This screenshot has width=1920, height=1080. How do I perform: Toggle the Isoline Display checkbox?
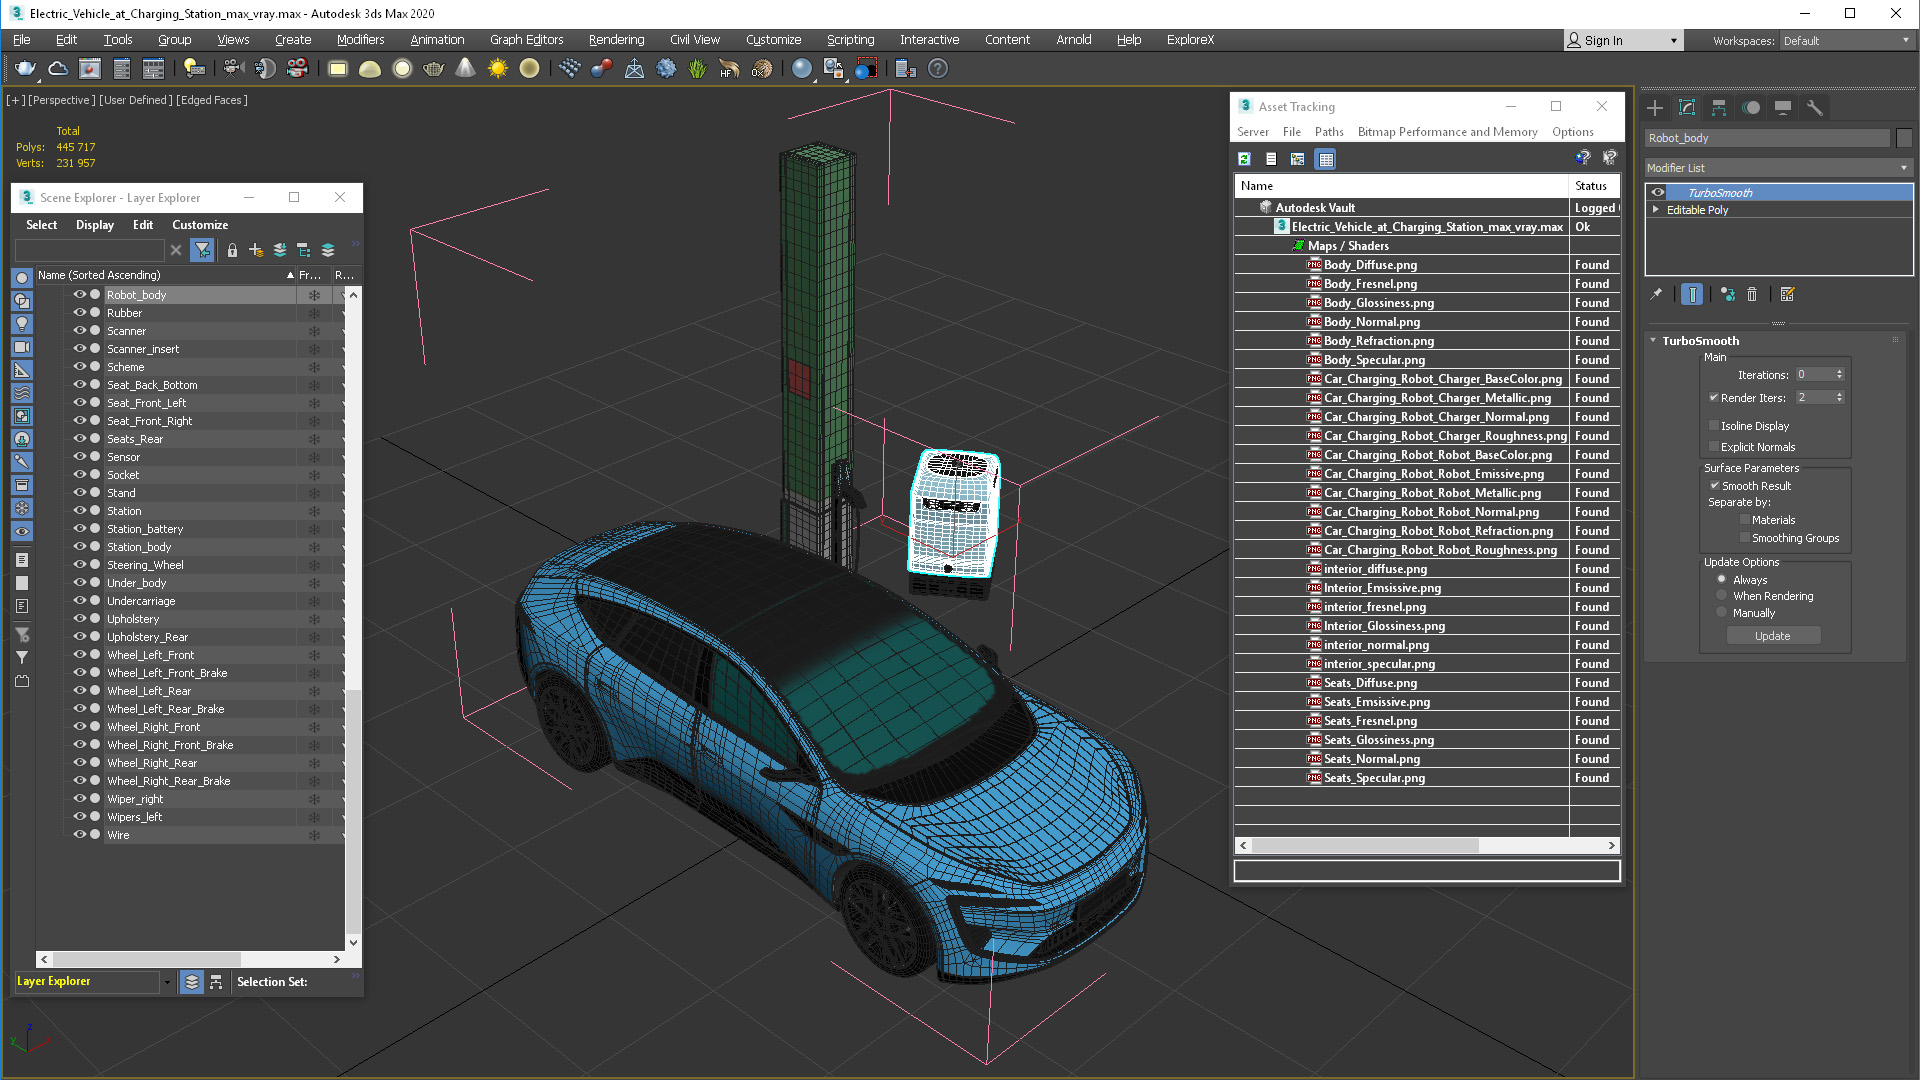[x=1714, y=426]
